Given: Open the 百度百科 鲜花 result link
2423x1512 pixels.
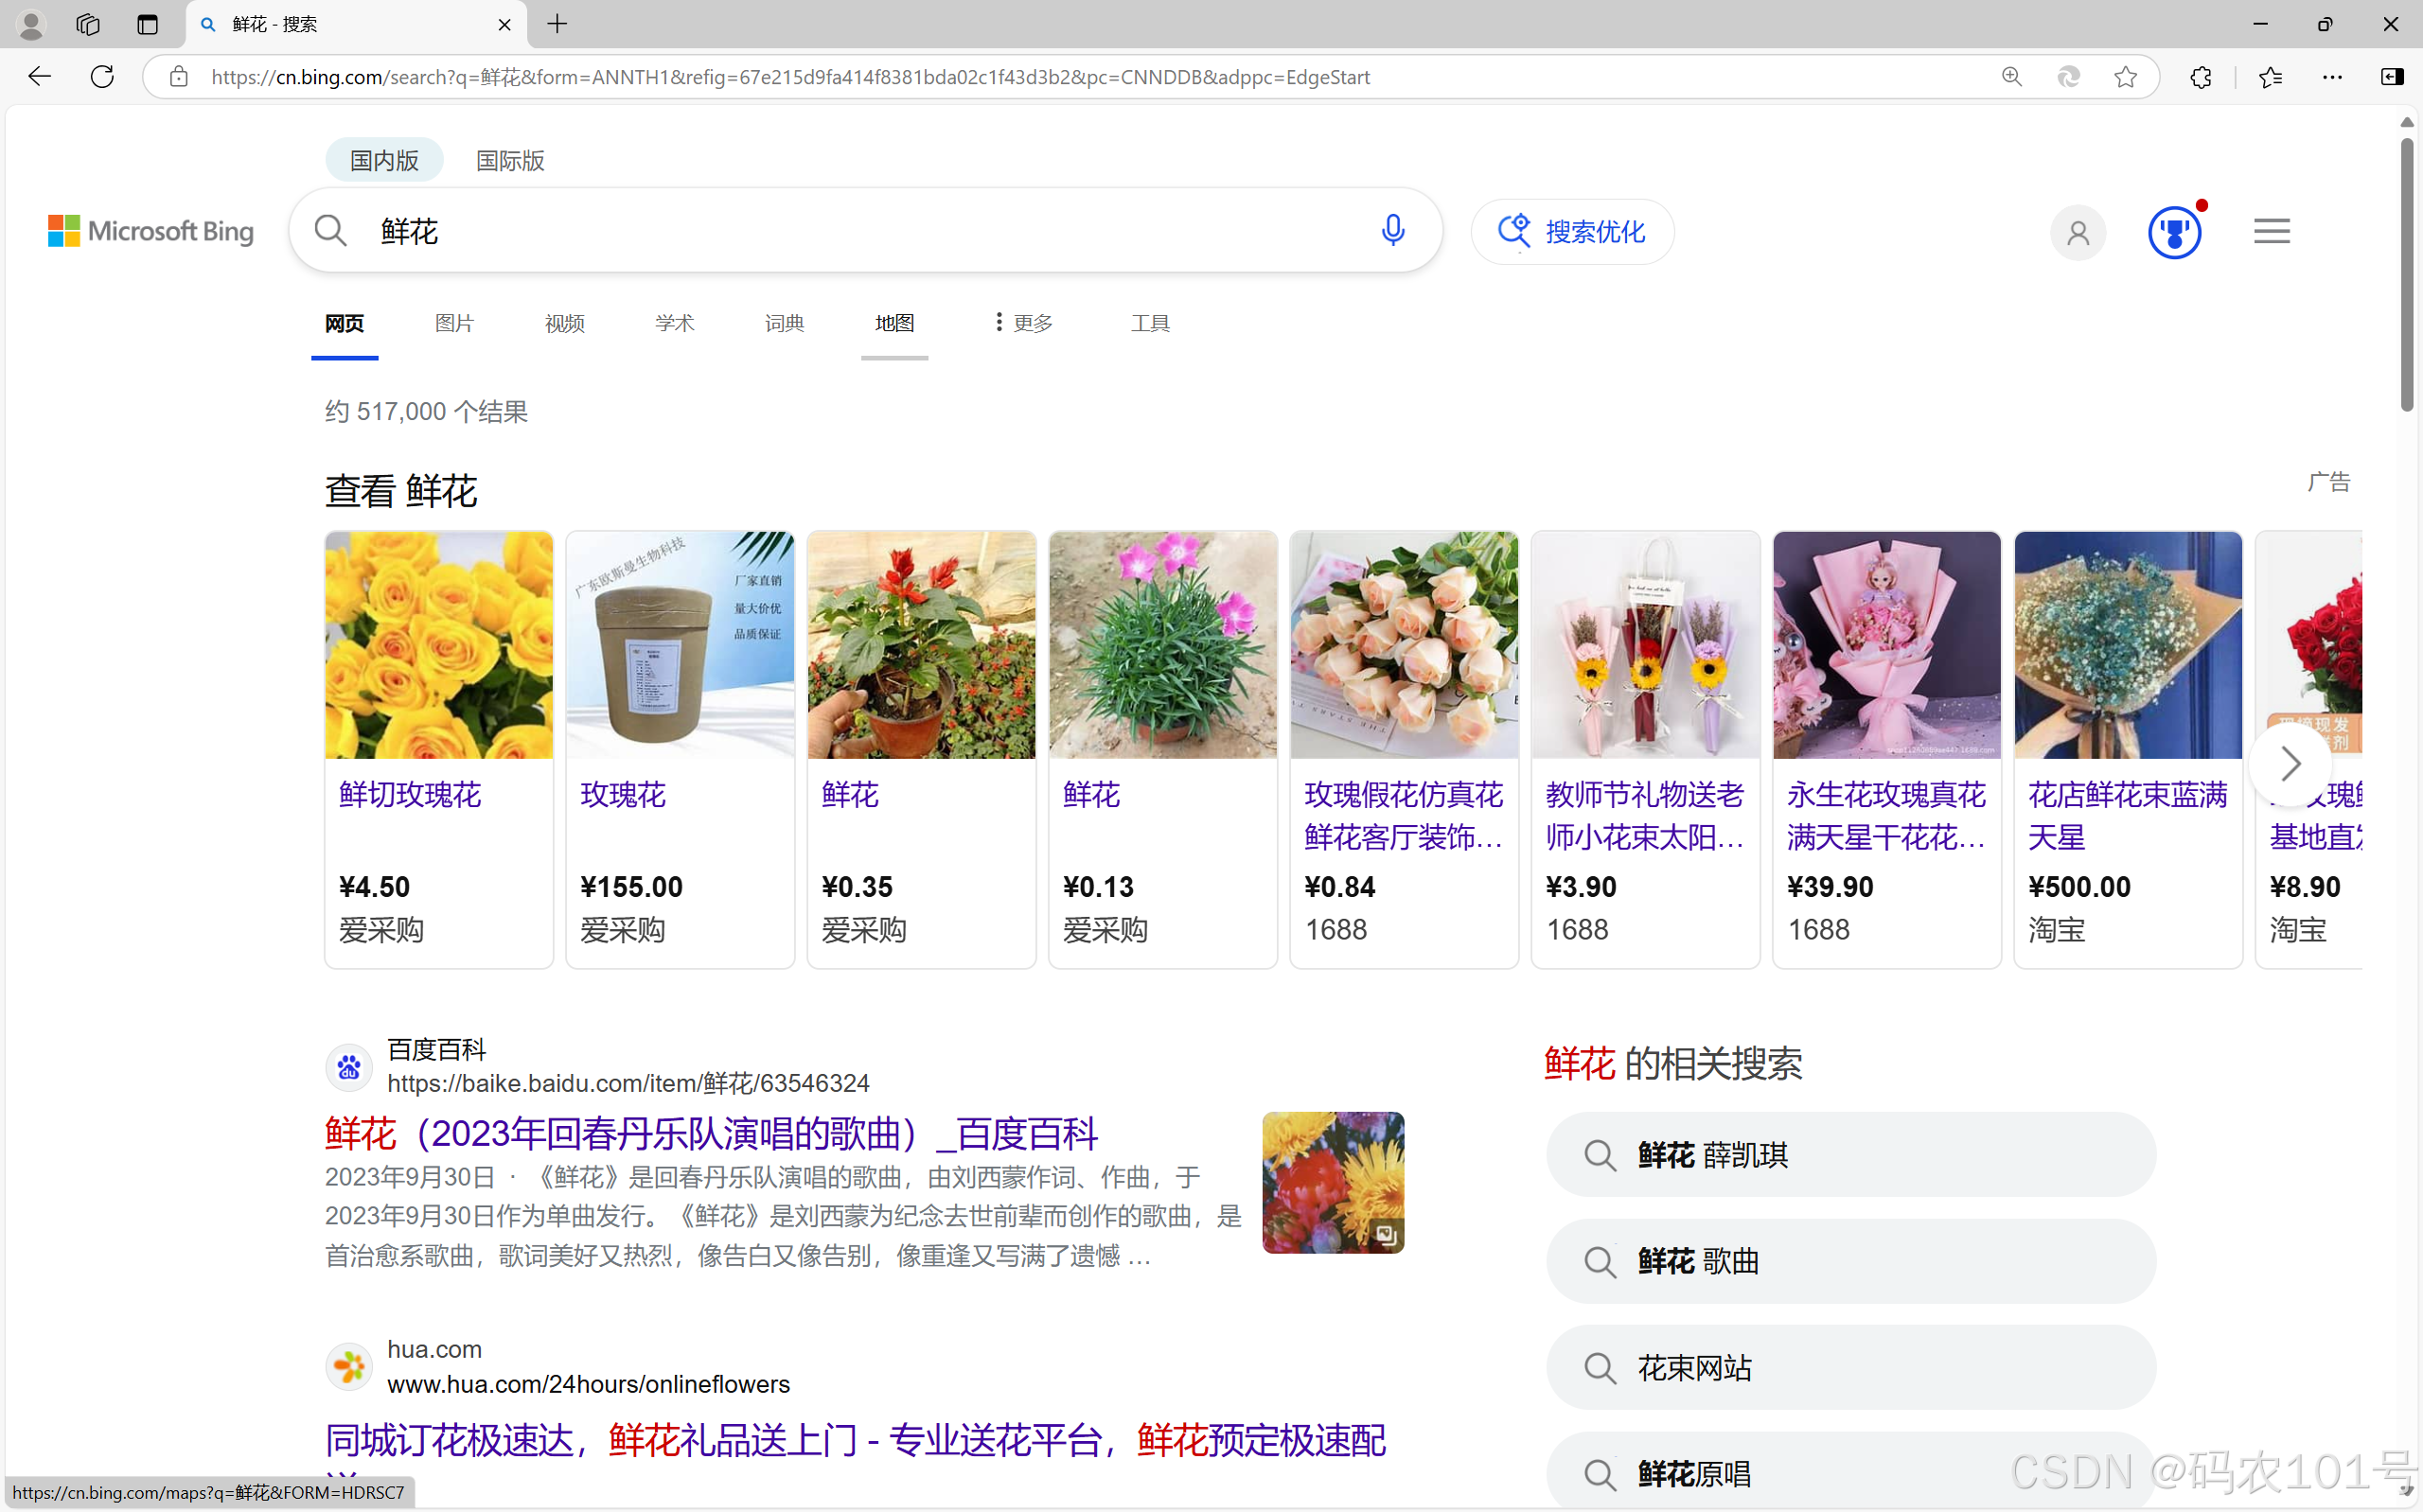Looking at the screenshot, I should click(711, 1133).
